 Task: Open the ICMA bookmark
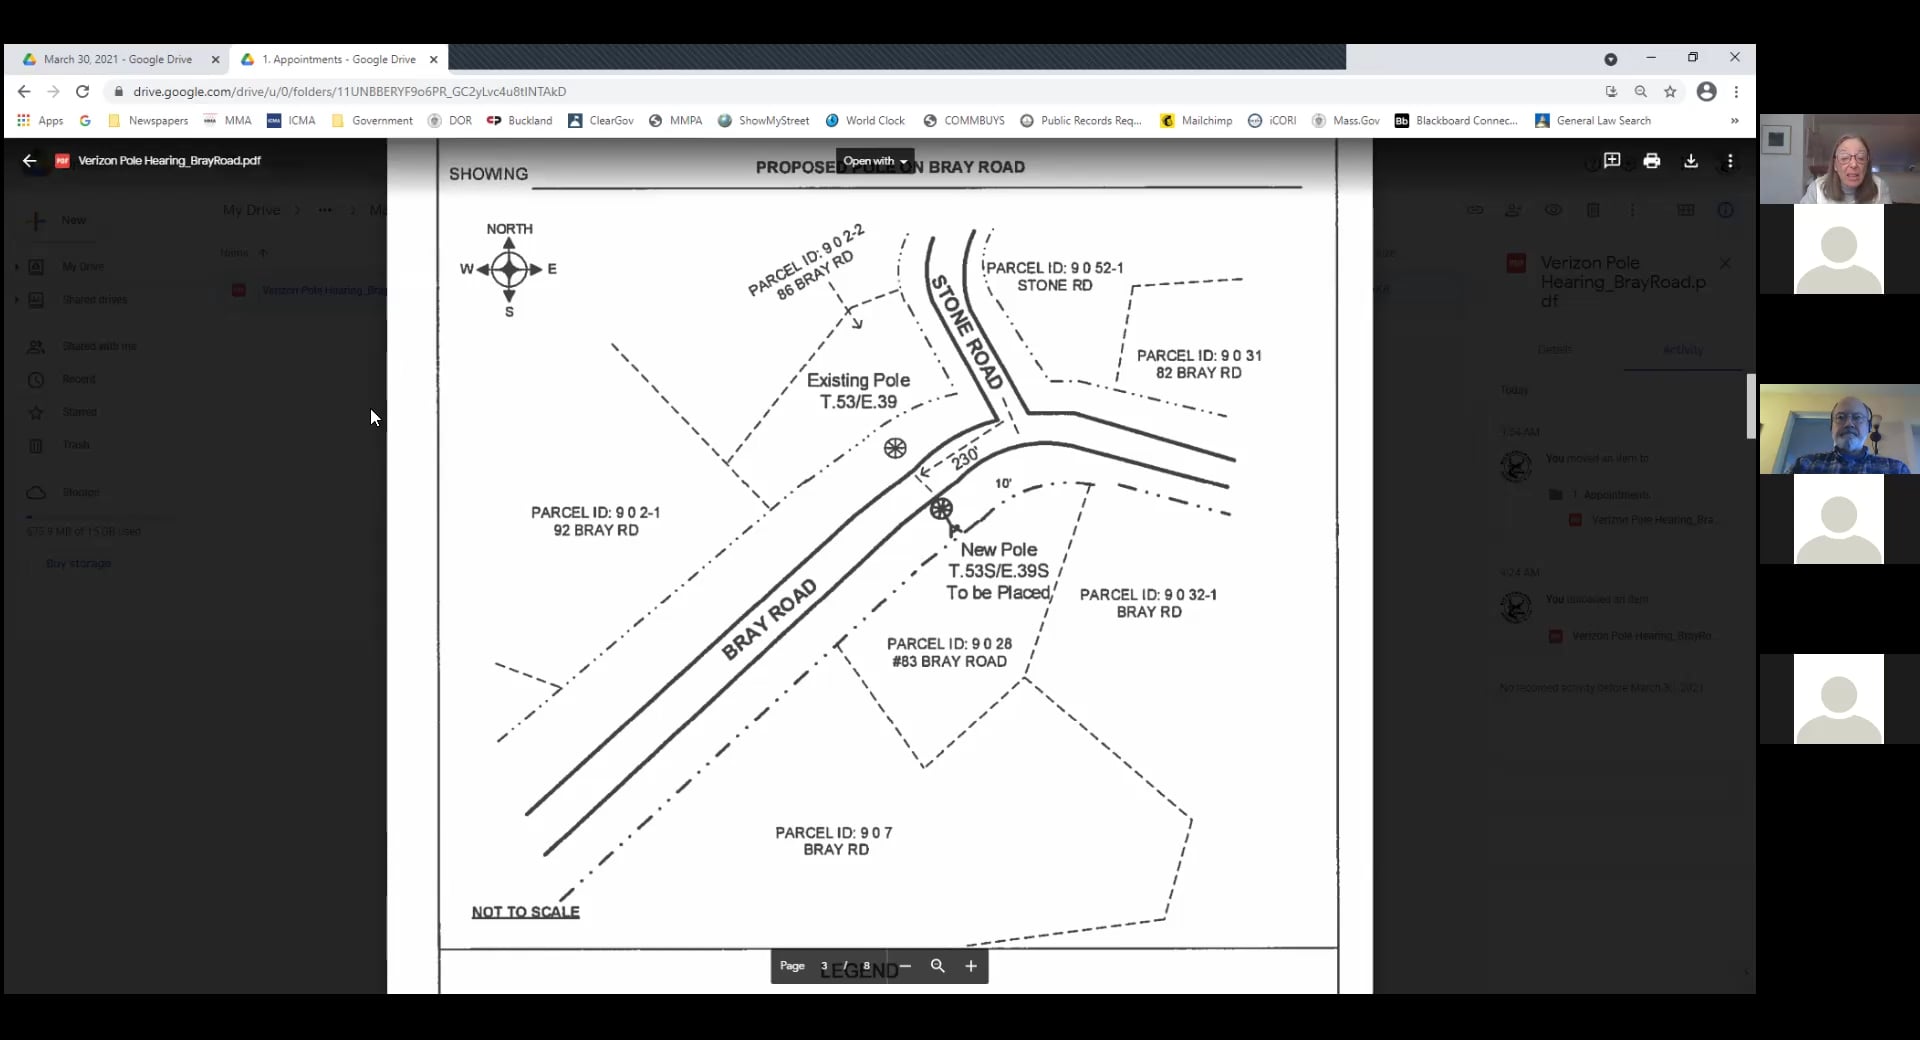click(x=291, y=120)
